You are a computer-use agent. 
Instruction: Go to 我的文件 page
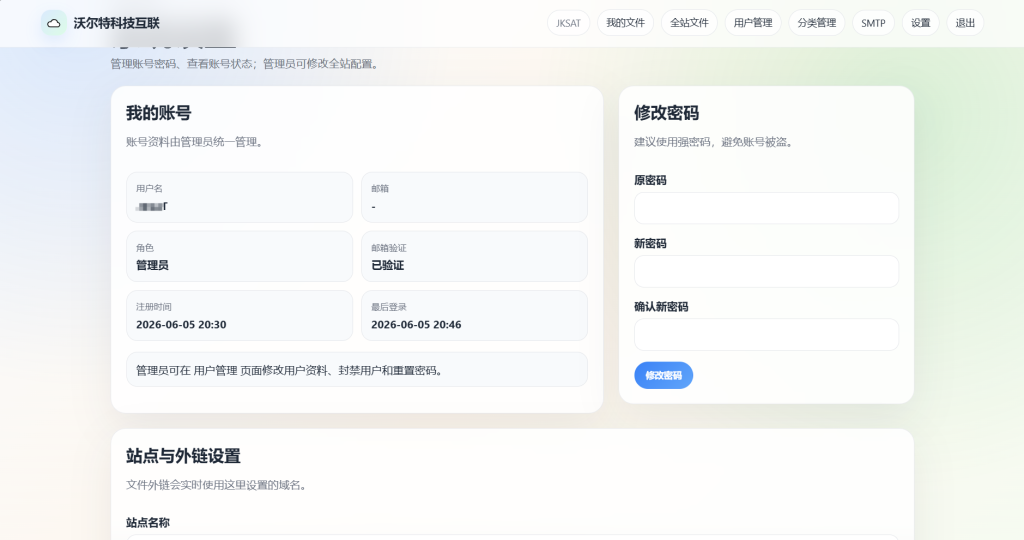pyautogui.click(x=625, y=23)
